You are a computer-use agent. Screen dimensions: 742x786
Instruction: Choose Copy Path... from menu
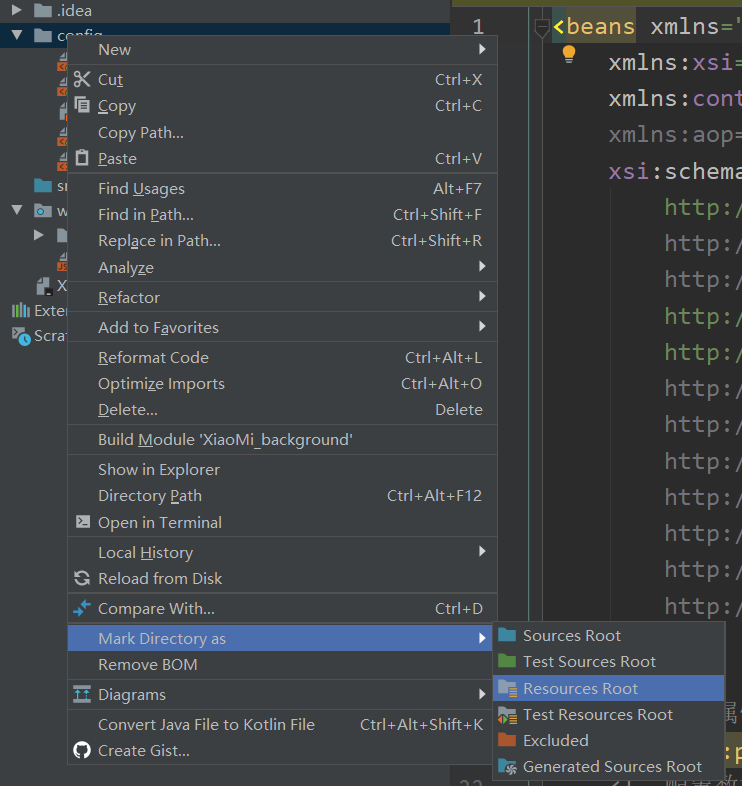[x=282, y=132]
